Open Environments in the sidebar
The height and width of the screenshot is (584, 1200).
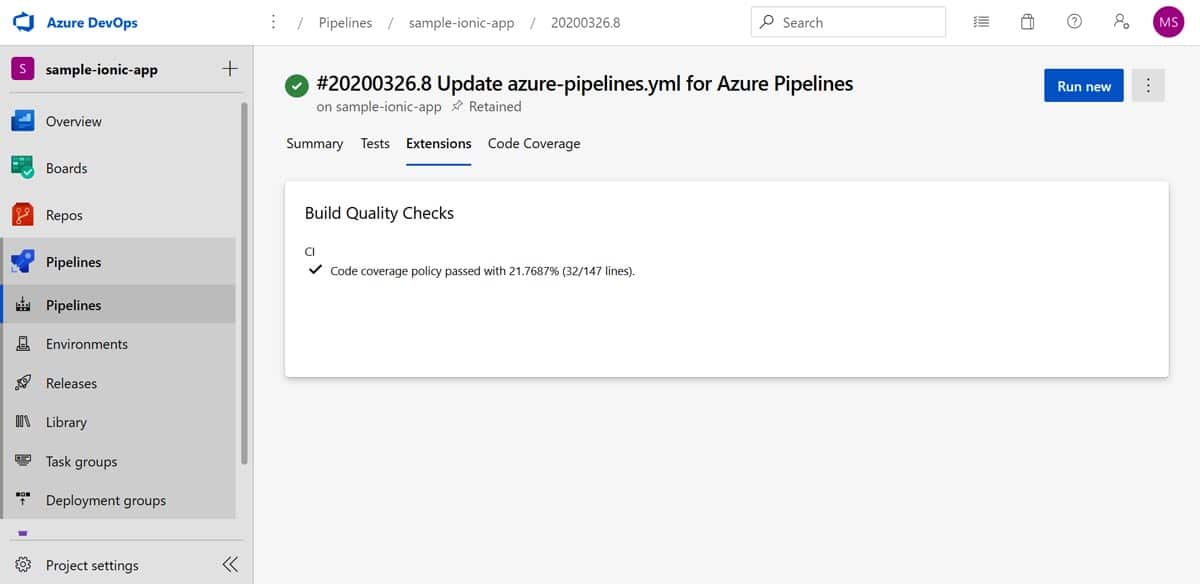coord(86,344)
